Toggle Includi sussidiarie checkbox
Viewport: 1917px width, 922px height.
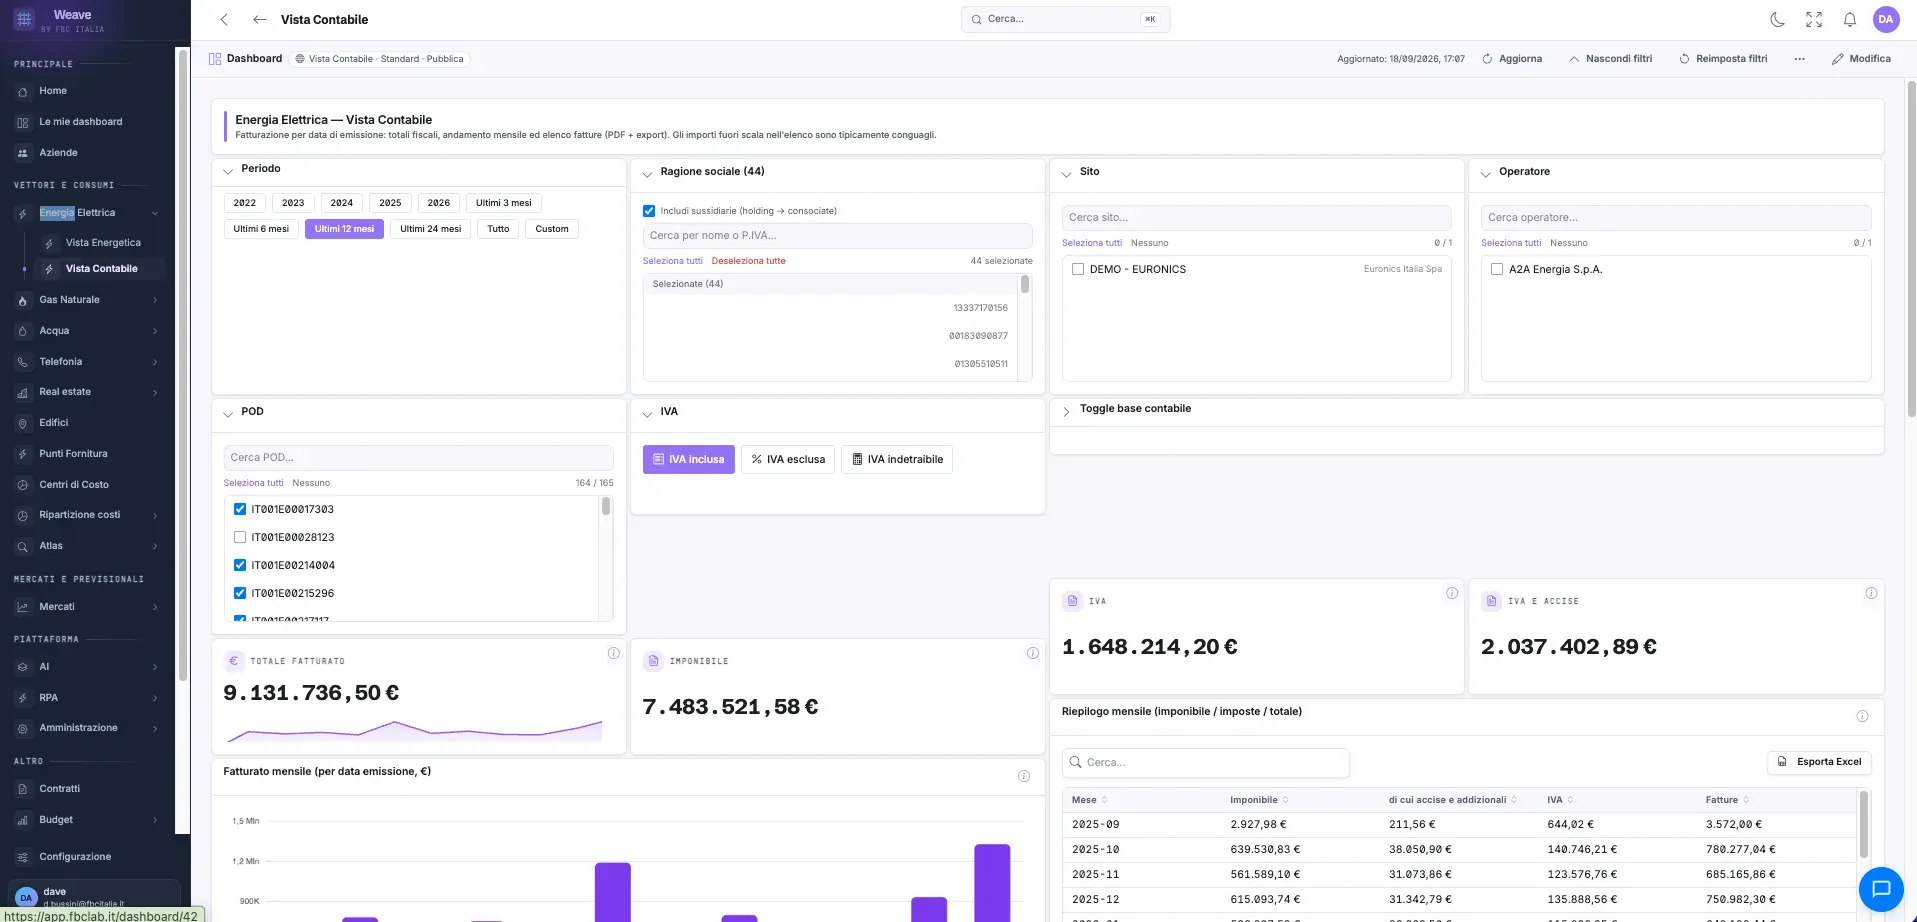tap(649, 211)
